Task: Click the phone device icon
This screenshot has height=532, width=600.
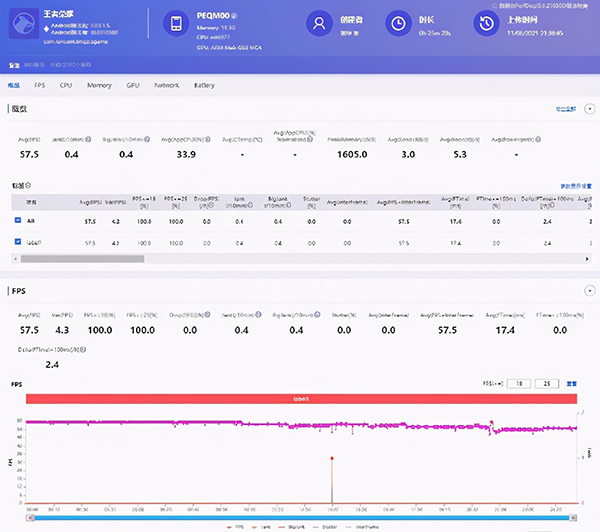Action: point(176,24)
